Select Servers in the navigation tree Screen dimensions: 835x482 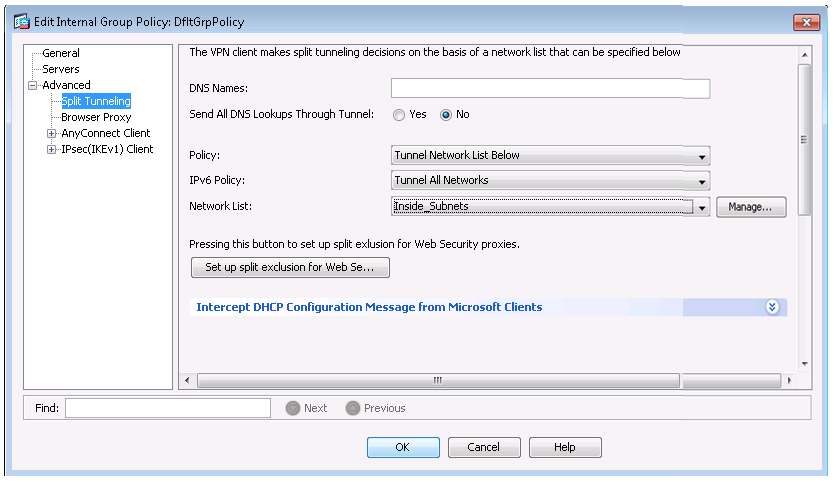(x=60, y=69)
